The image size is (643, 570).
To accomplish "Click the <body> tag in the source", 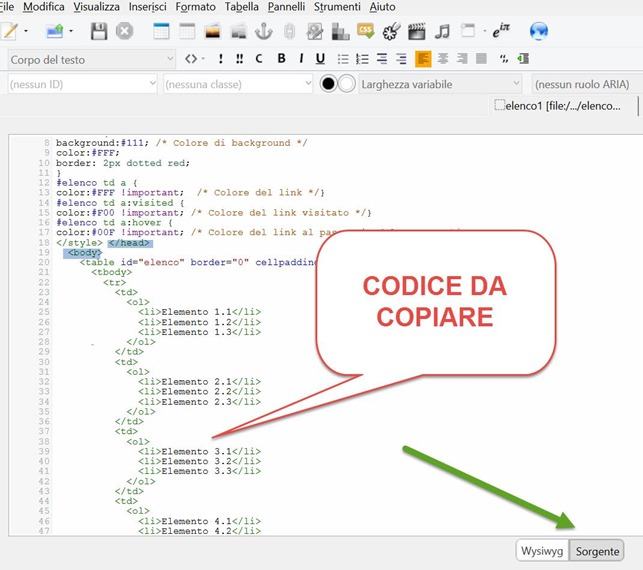I will coord(84,253).
